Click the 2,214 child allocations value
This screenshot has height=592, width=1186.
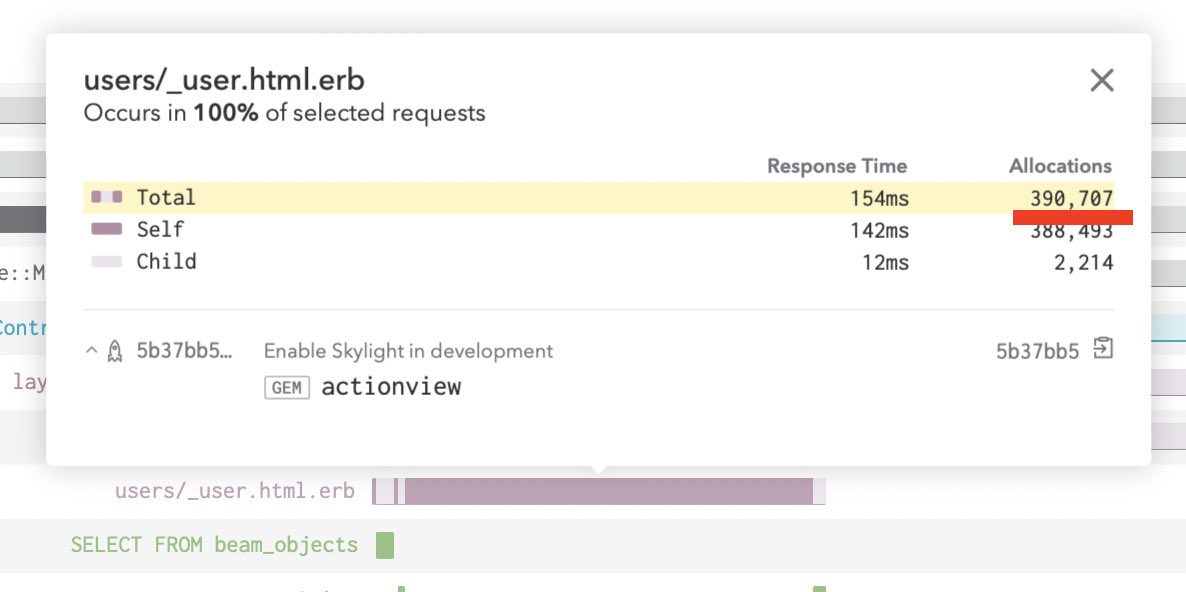[x=1084, y=263]
